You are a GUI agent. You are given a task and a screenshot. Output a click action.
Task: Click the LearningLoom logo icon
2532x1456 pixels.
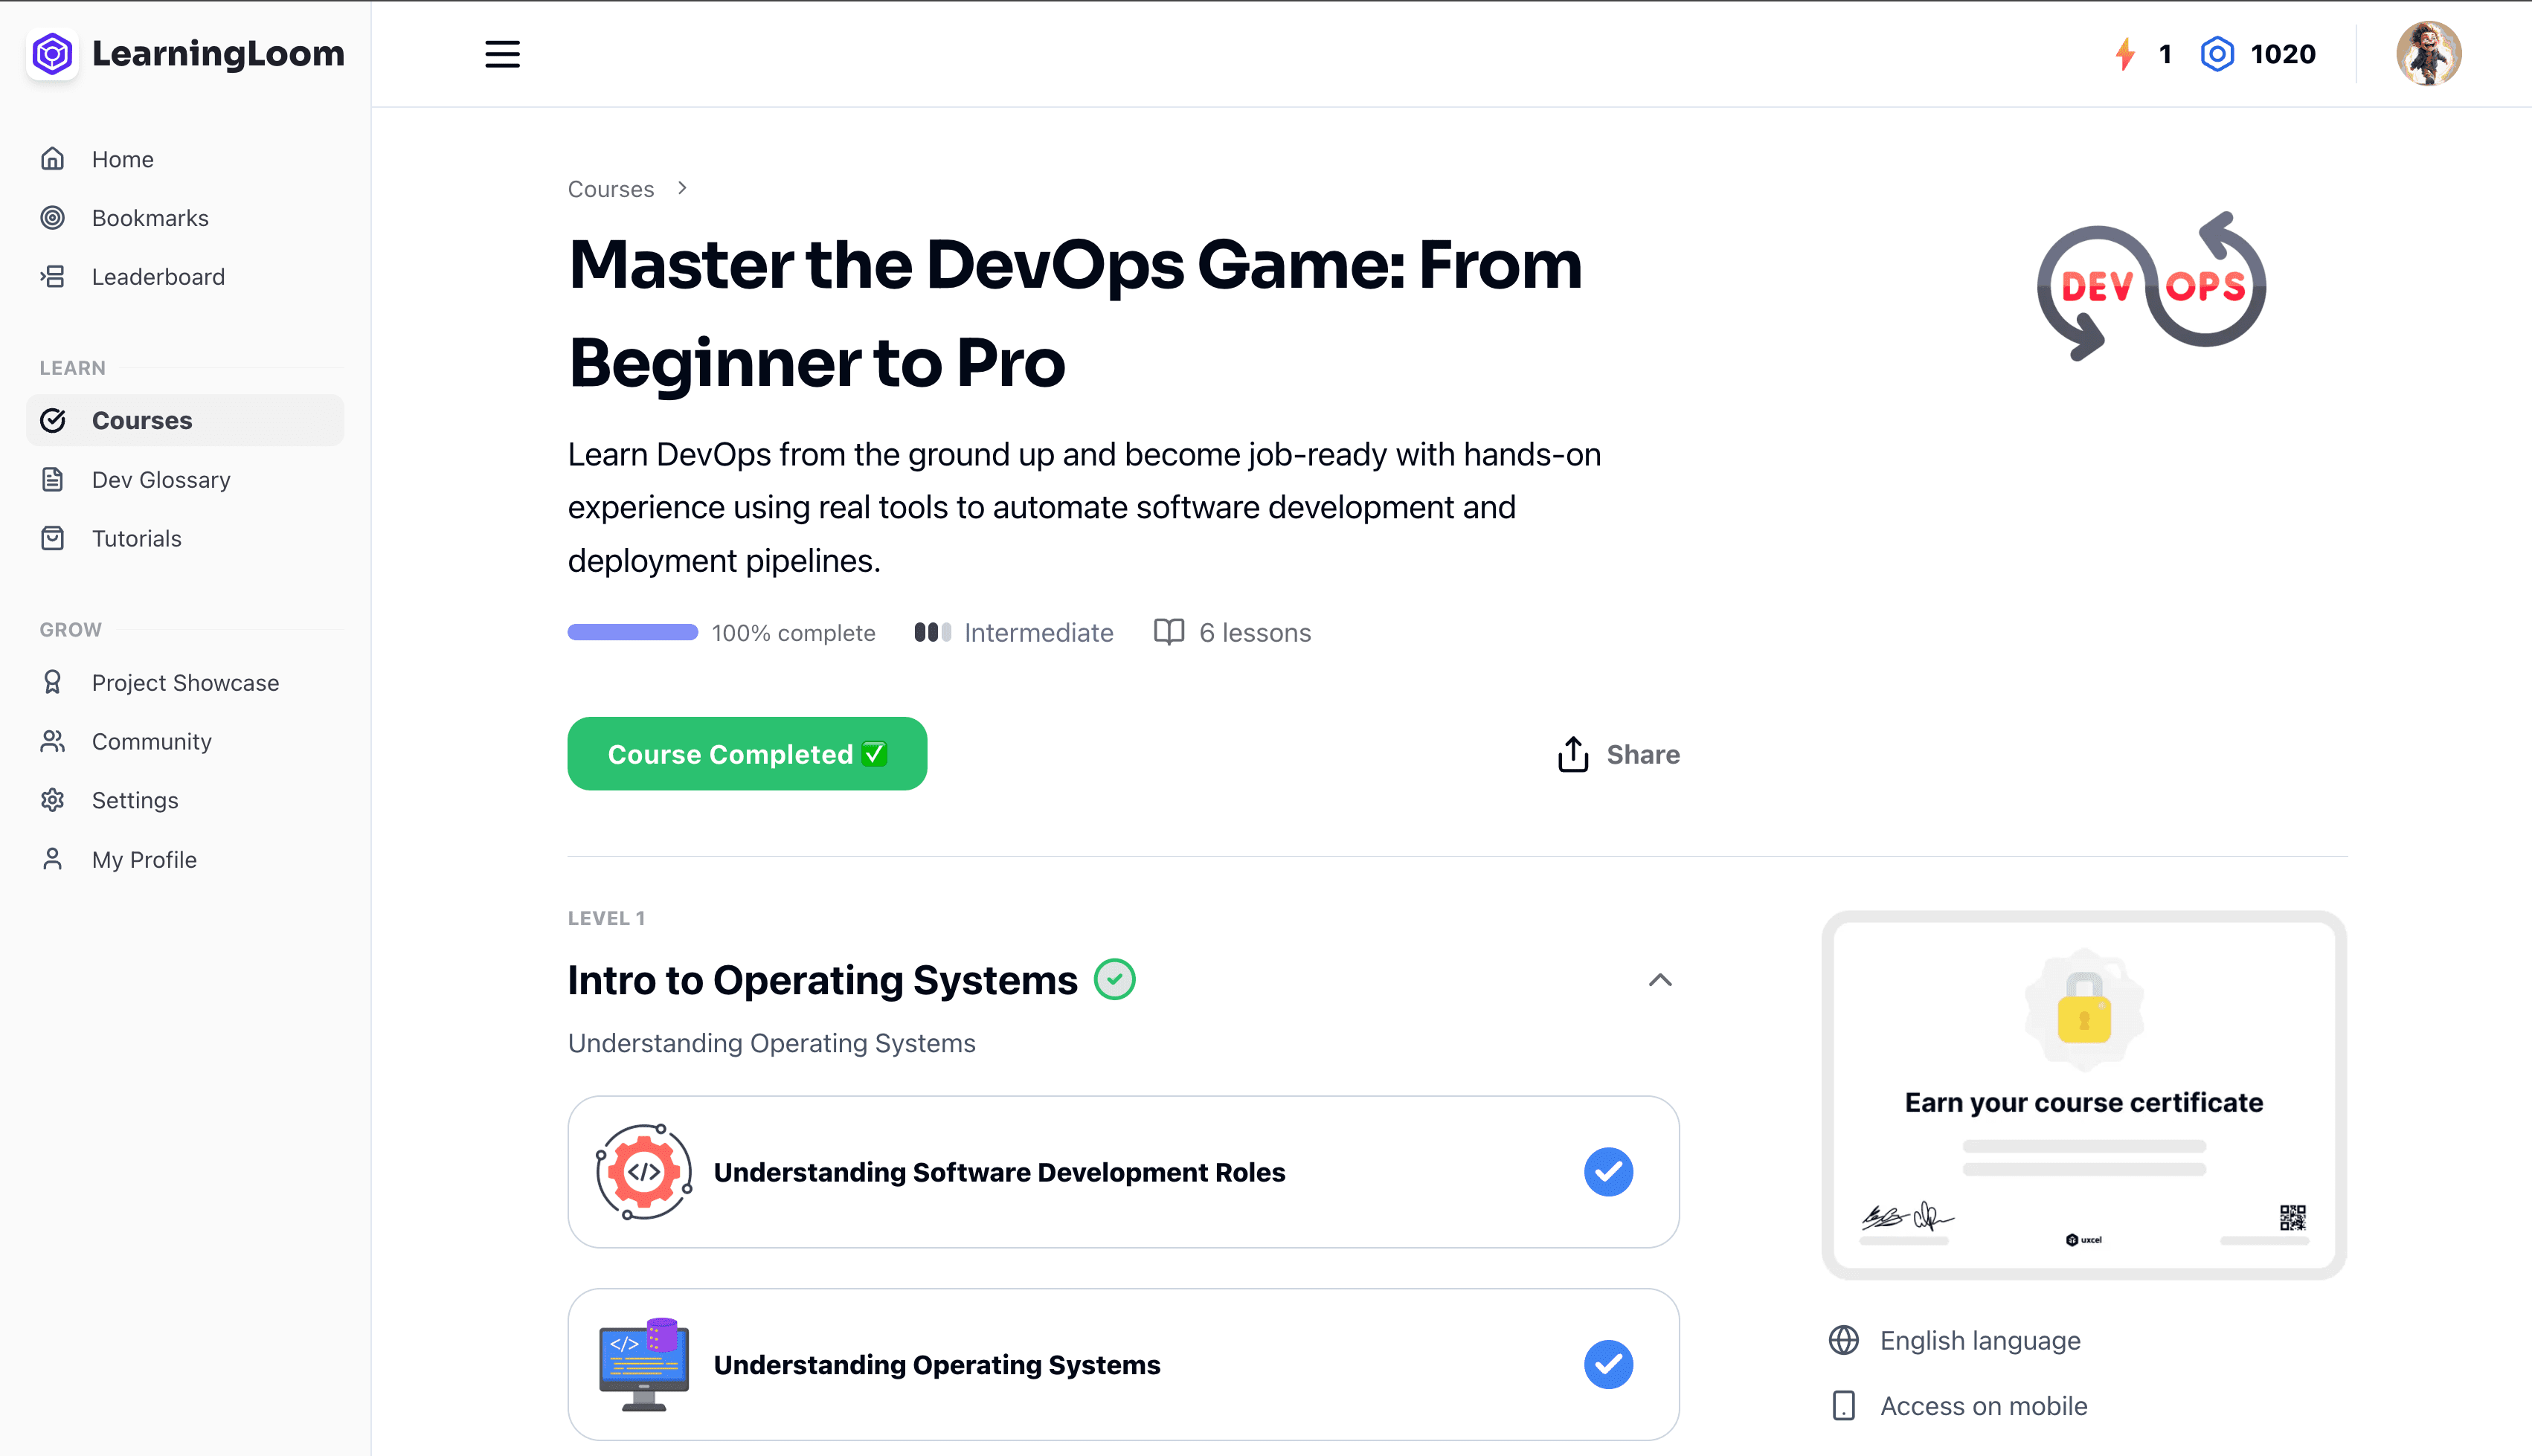pos(52,53)
